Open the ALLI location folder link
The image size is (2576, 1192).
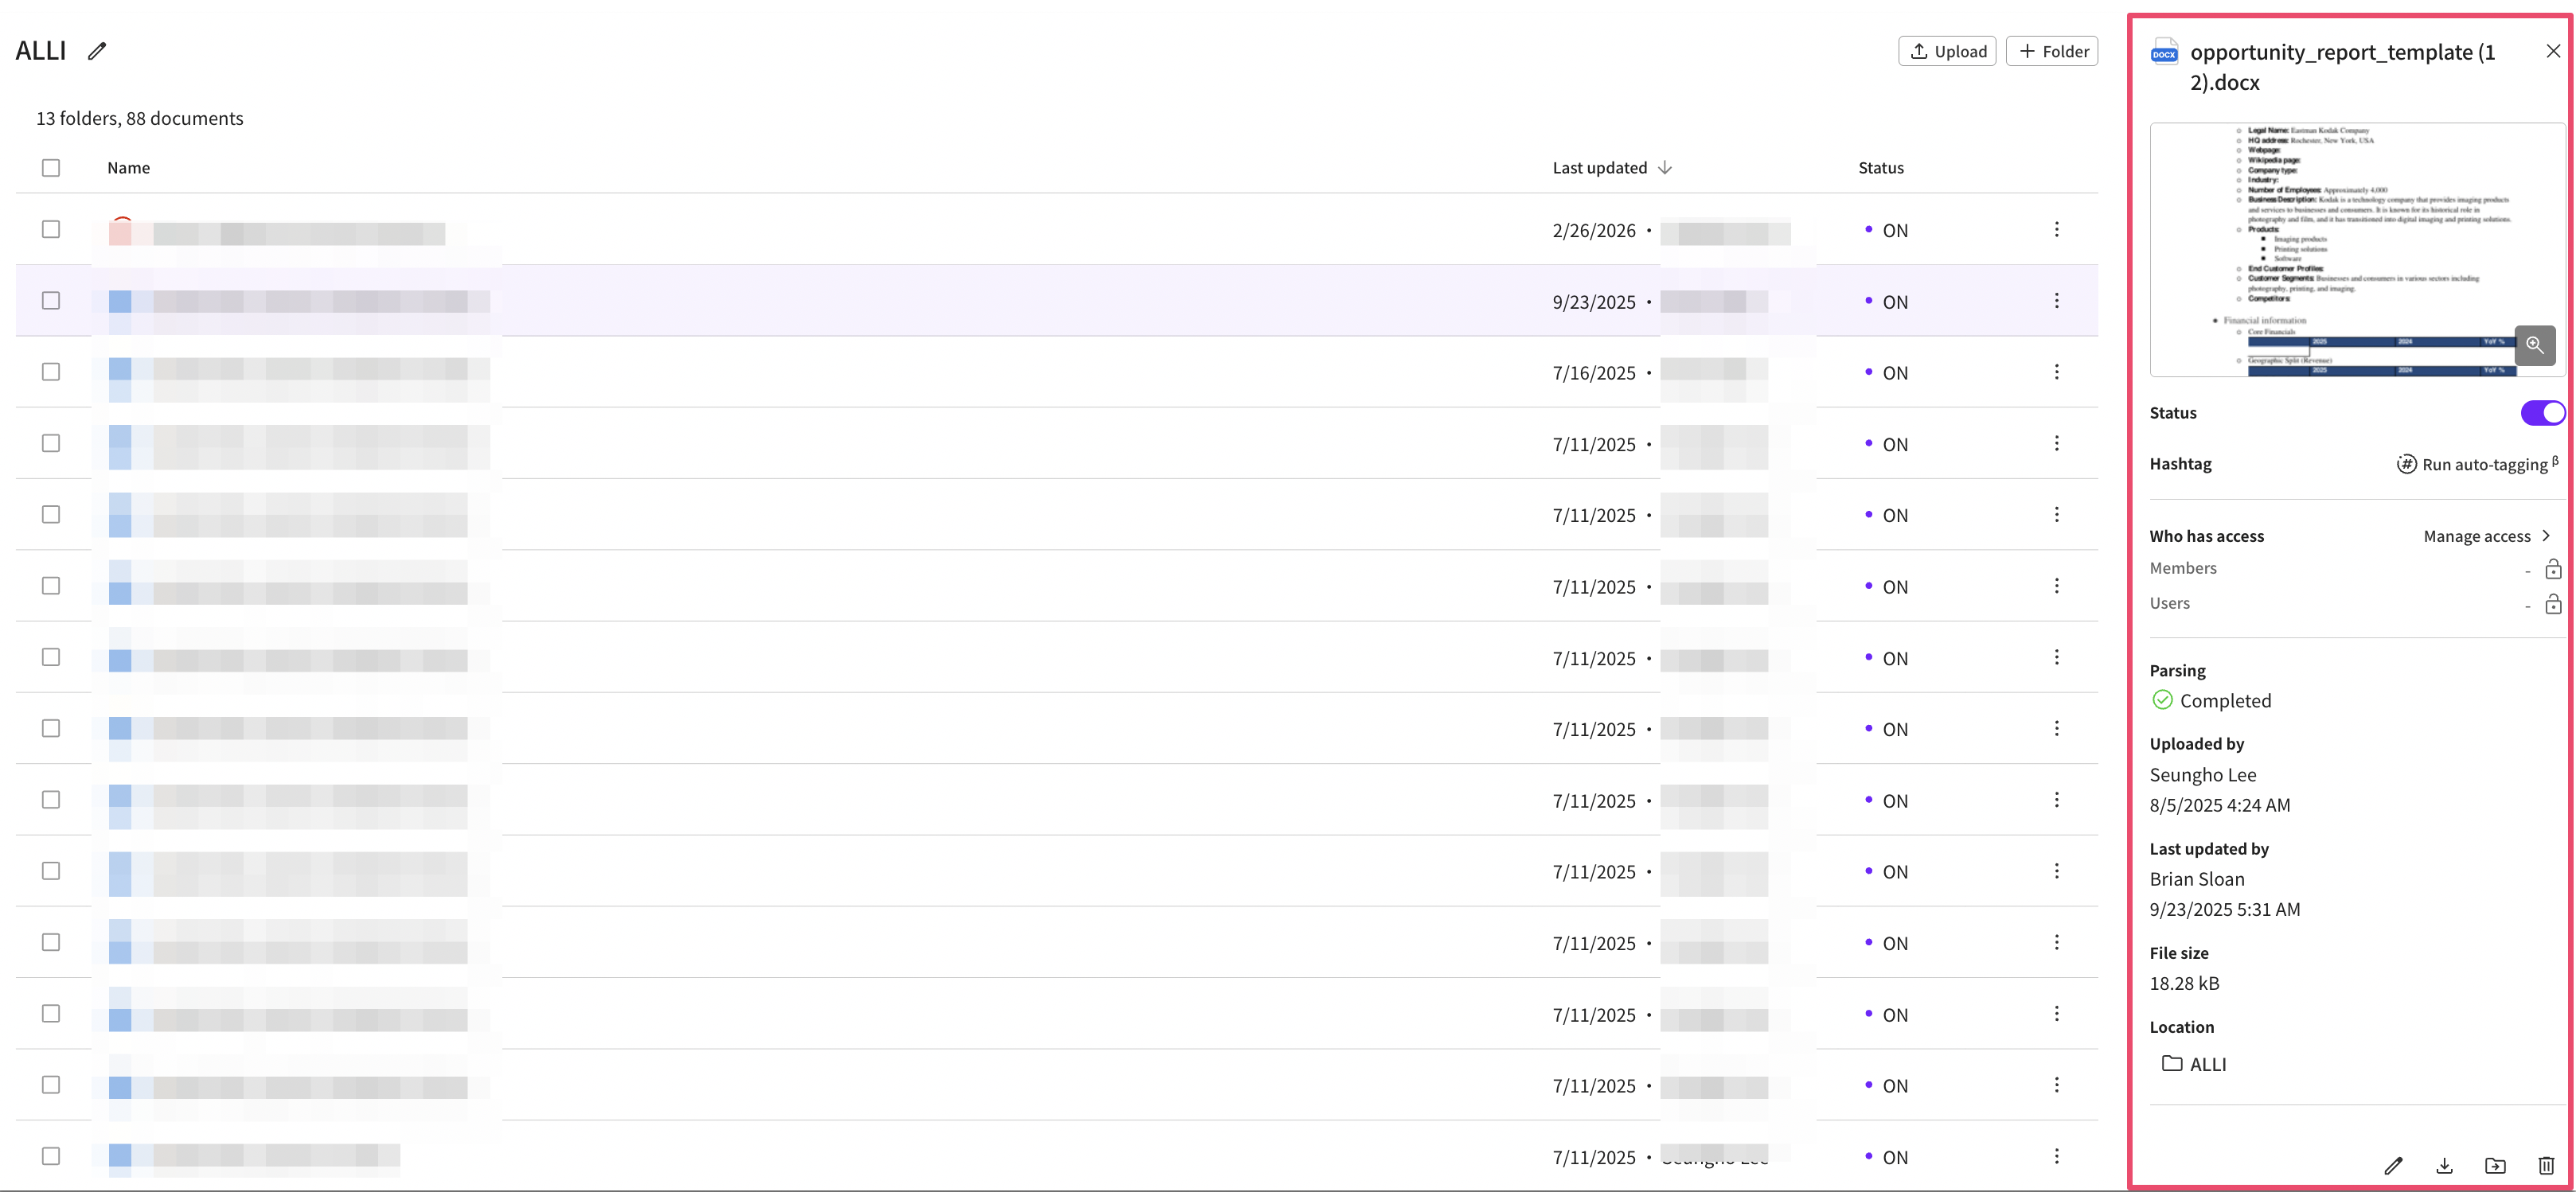pyautogui.click(x=2206, y=1064)
